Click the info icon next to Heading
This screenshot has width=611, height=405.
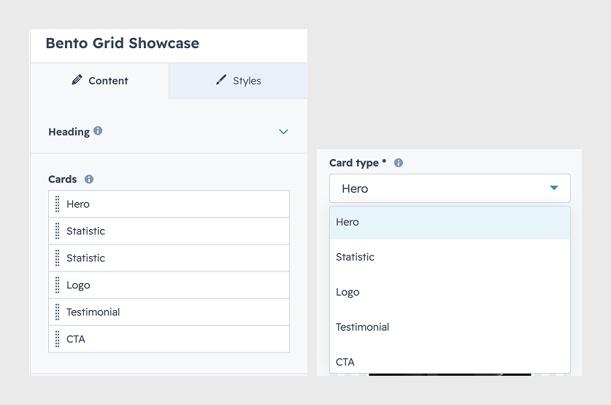tap(98, 131)
